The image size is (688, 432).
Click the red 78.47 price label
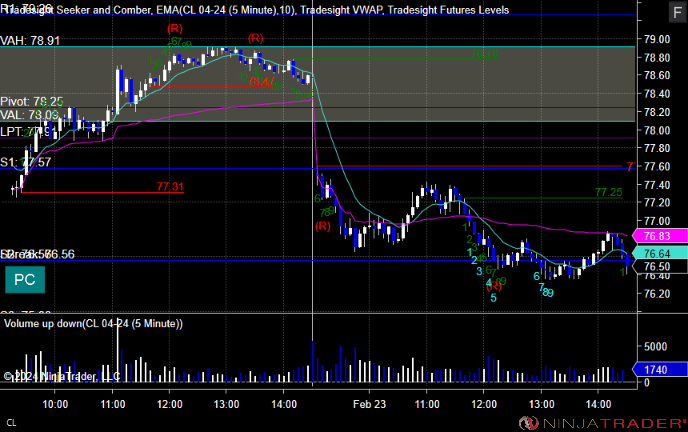(x=261, y=81)
